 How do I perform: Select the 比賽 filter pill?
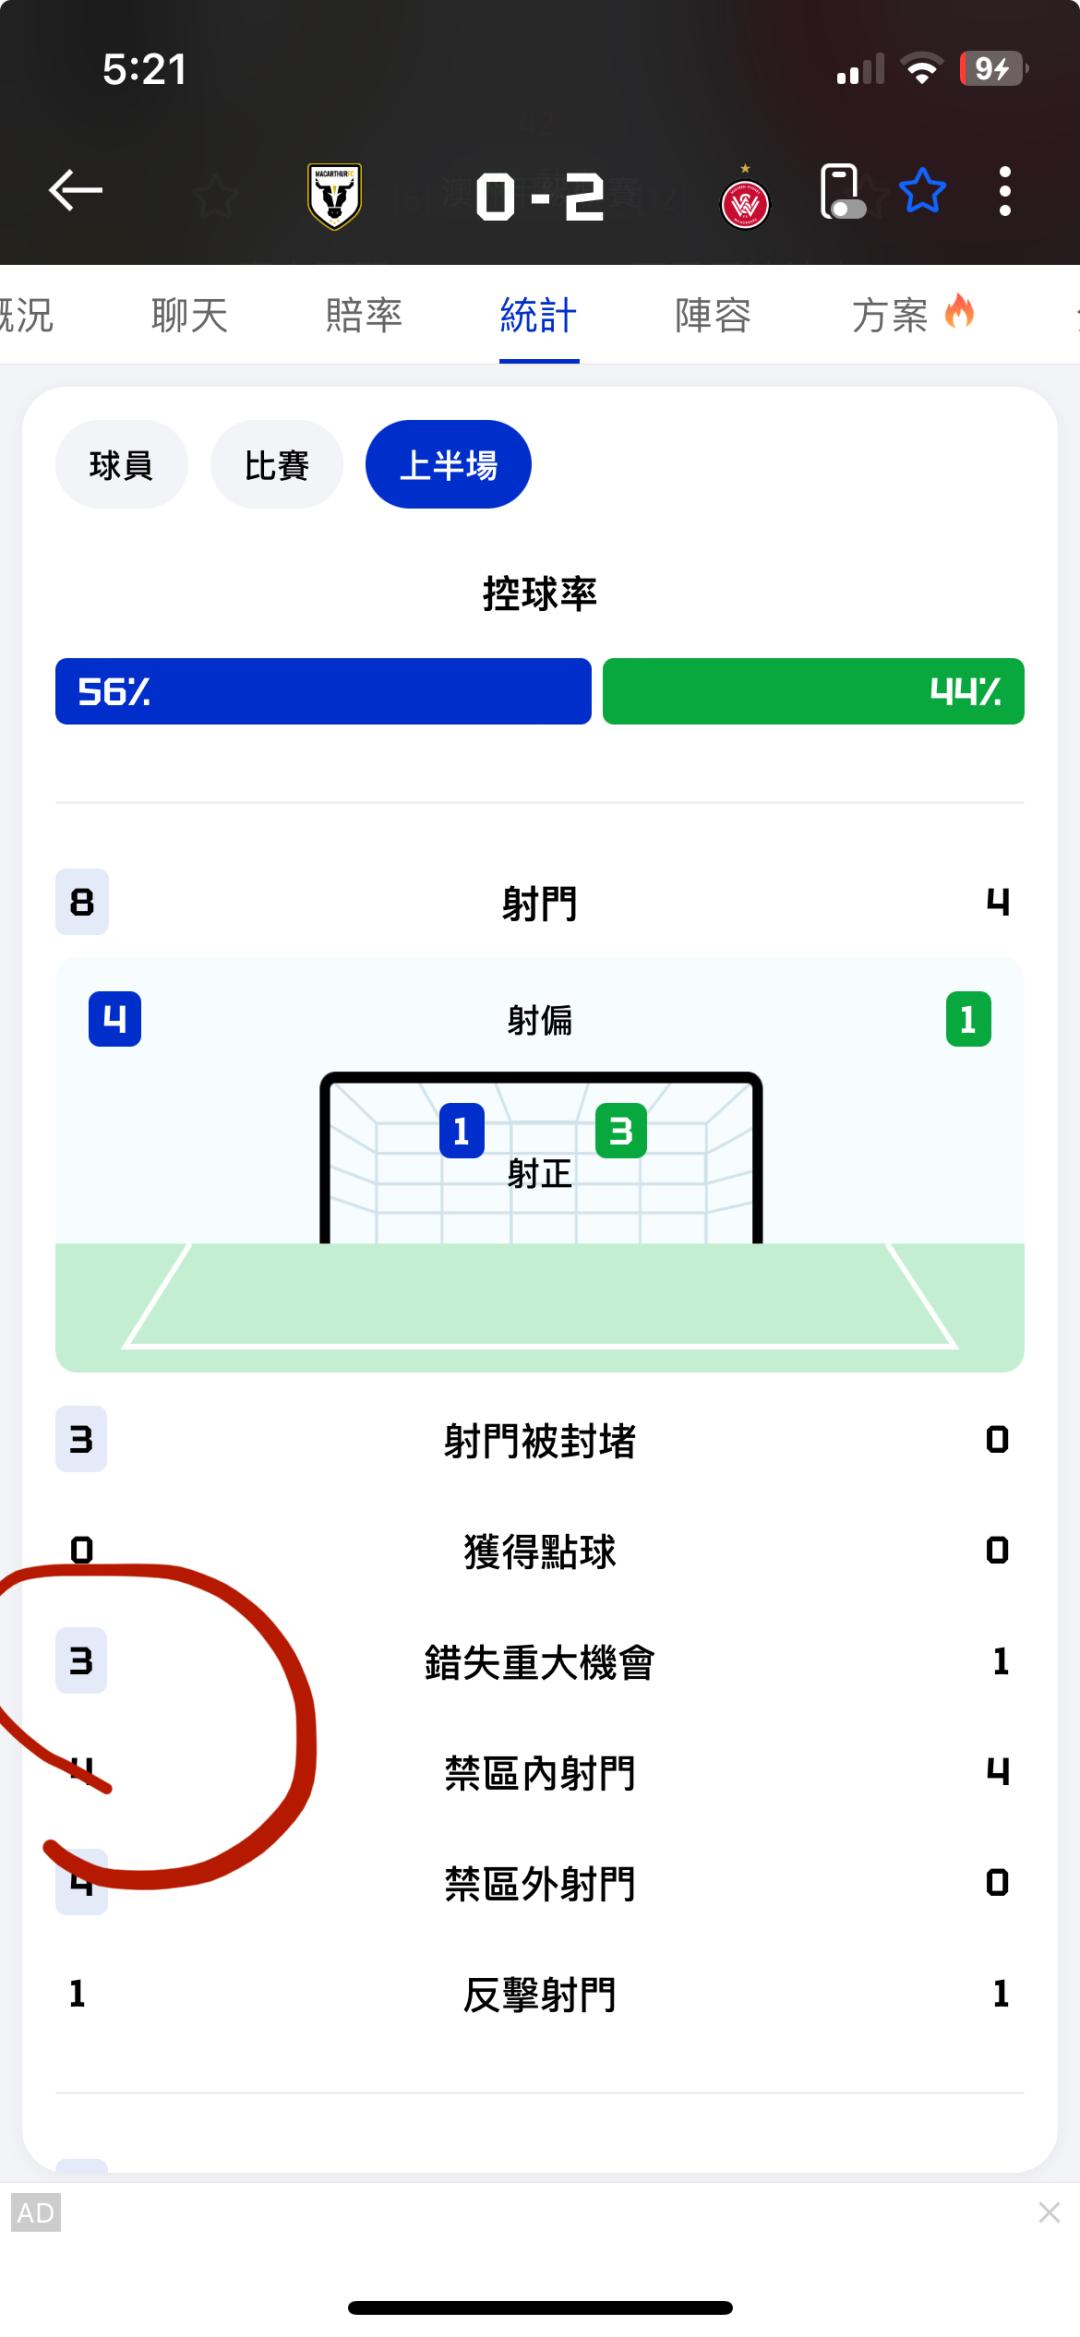click(276, 465)
